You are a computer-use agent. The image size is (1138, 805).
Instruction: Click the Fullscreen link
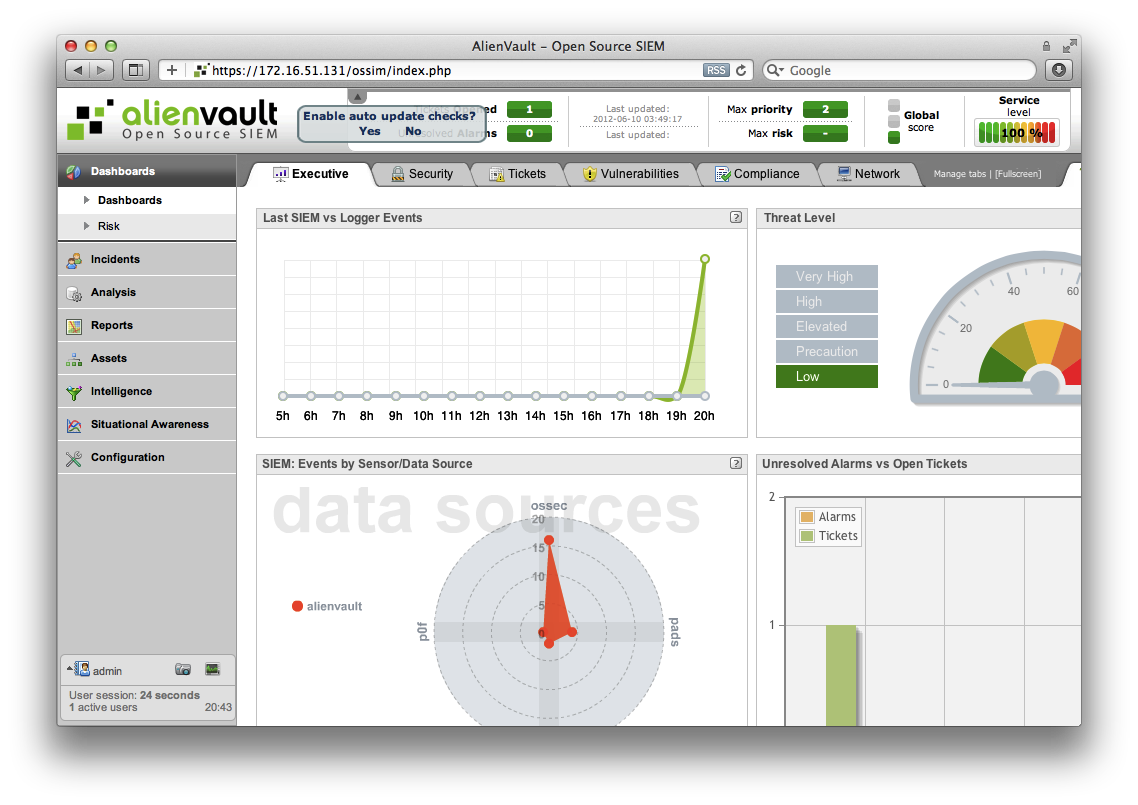1018,174
